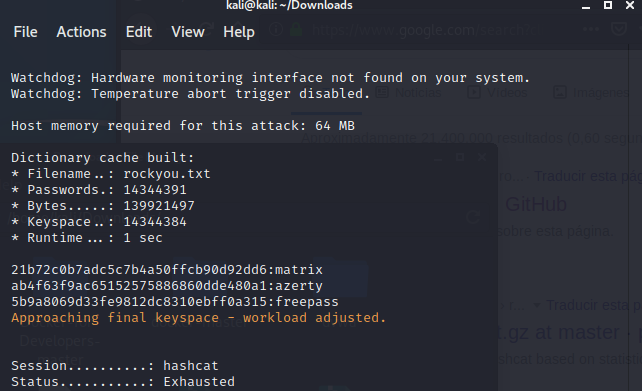Open the File menu
Viewport: 642px width, 391px height.
click(x=25, y=32)
